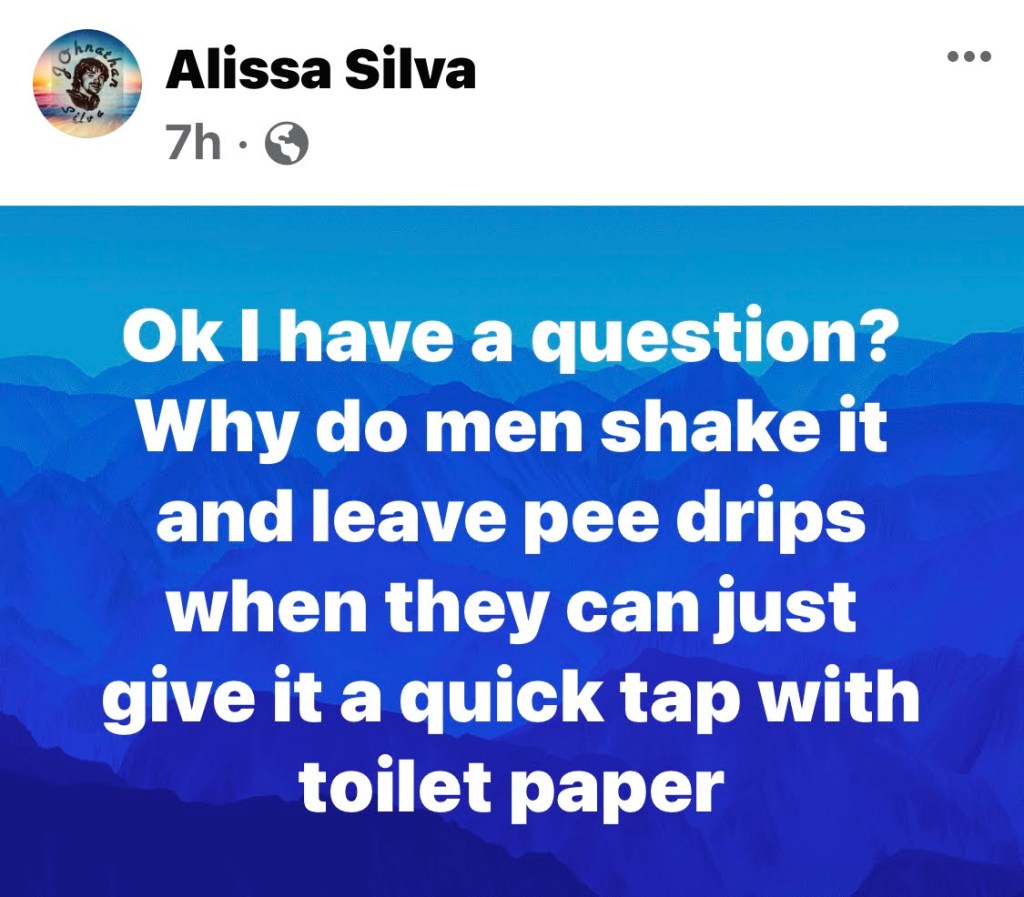Open the circular Johnathan Silva profile picture
The height and width of the screenshot is (897, 1024).
(x=87, y=84)
